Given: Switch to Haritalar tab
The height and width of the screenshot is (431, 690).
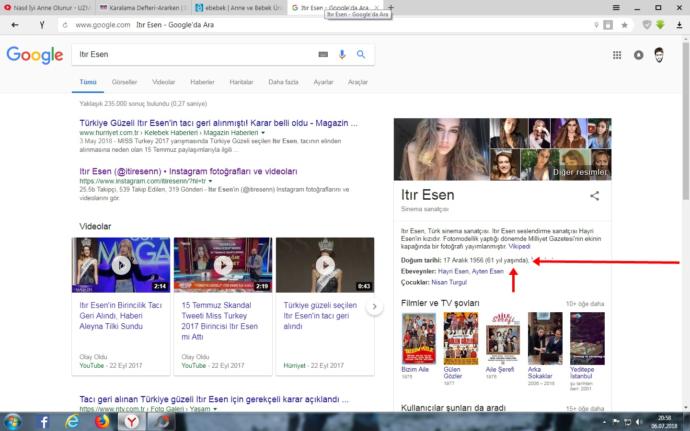Looking at the screenshot, I should tap(241, 82).
